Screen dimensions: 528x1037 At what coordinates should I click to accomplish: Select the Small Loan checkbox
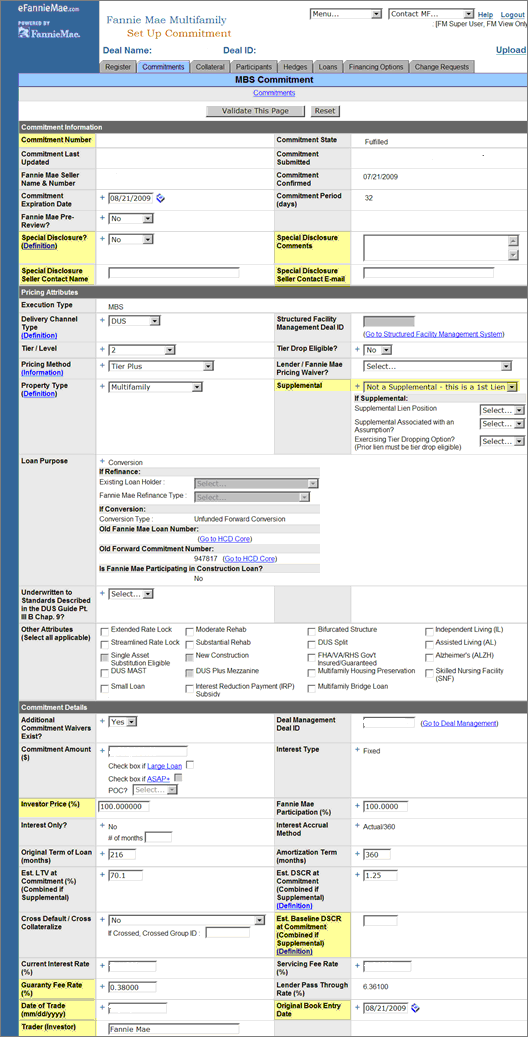(105, 688)
